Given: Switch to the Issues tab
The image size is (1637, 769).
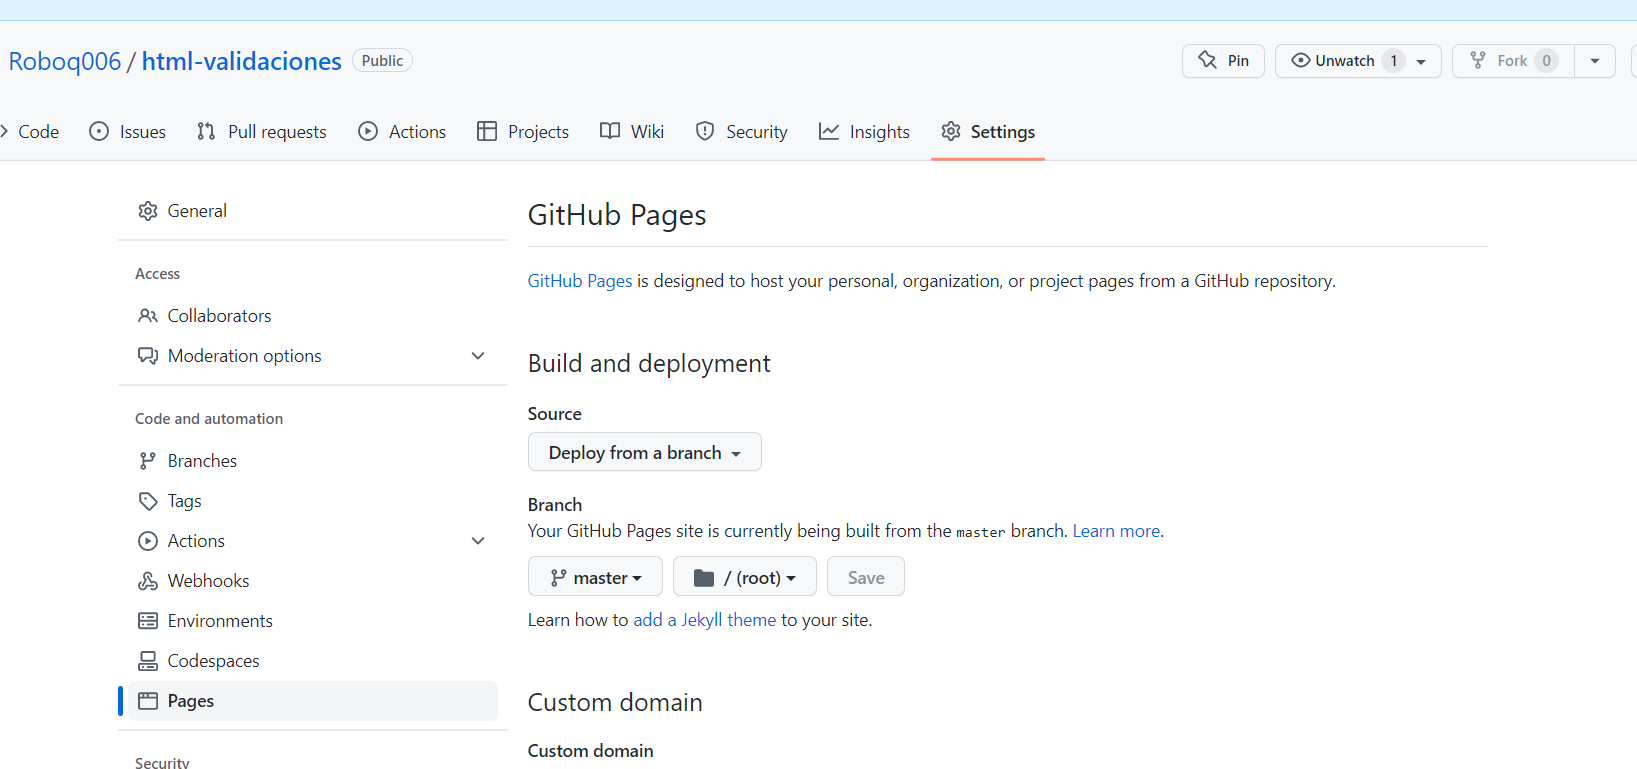Looking at the screenshot, I should 128,131.
